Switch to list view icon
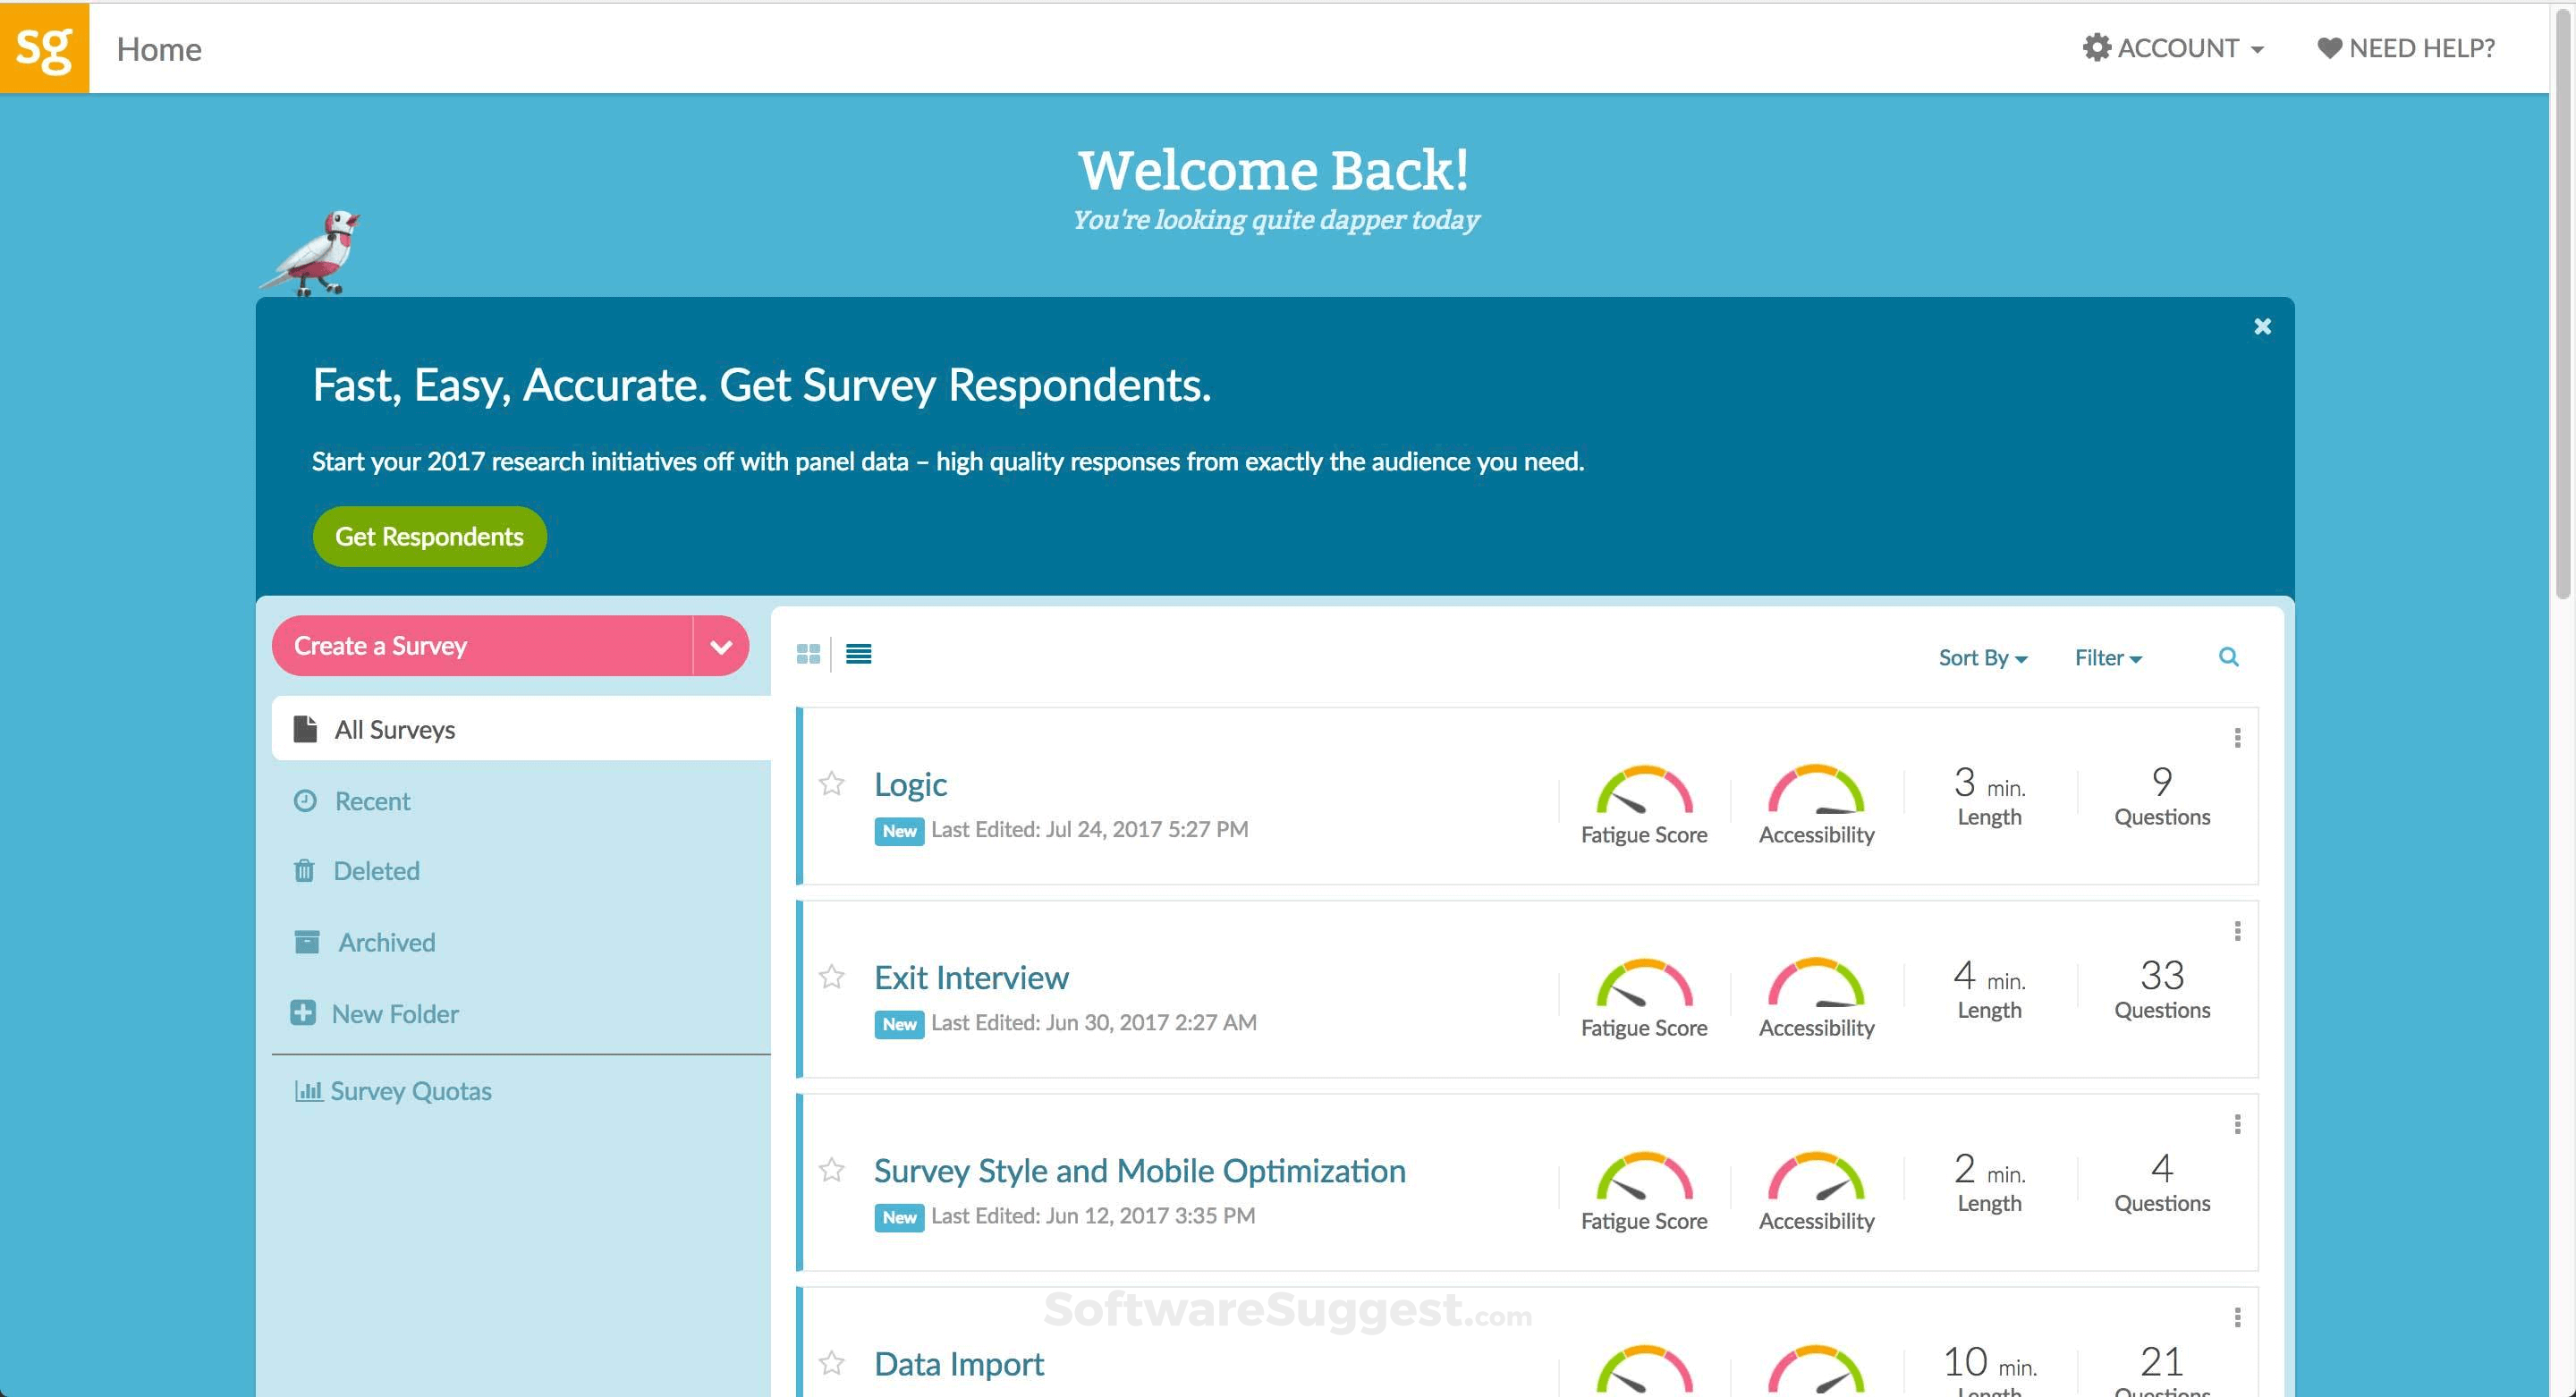 click(x=858, y=654)
